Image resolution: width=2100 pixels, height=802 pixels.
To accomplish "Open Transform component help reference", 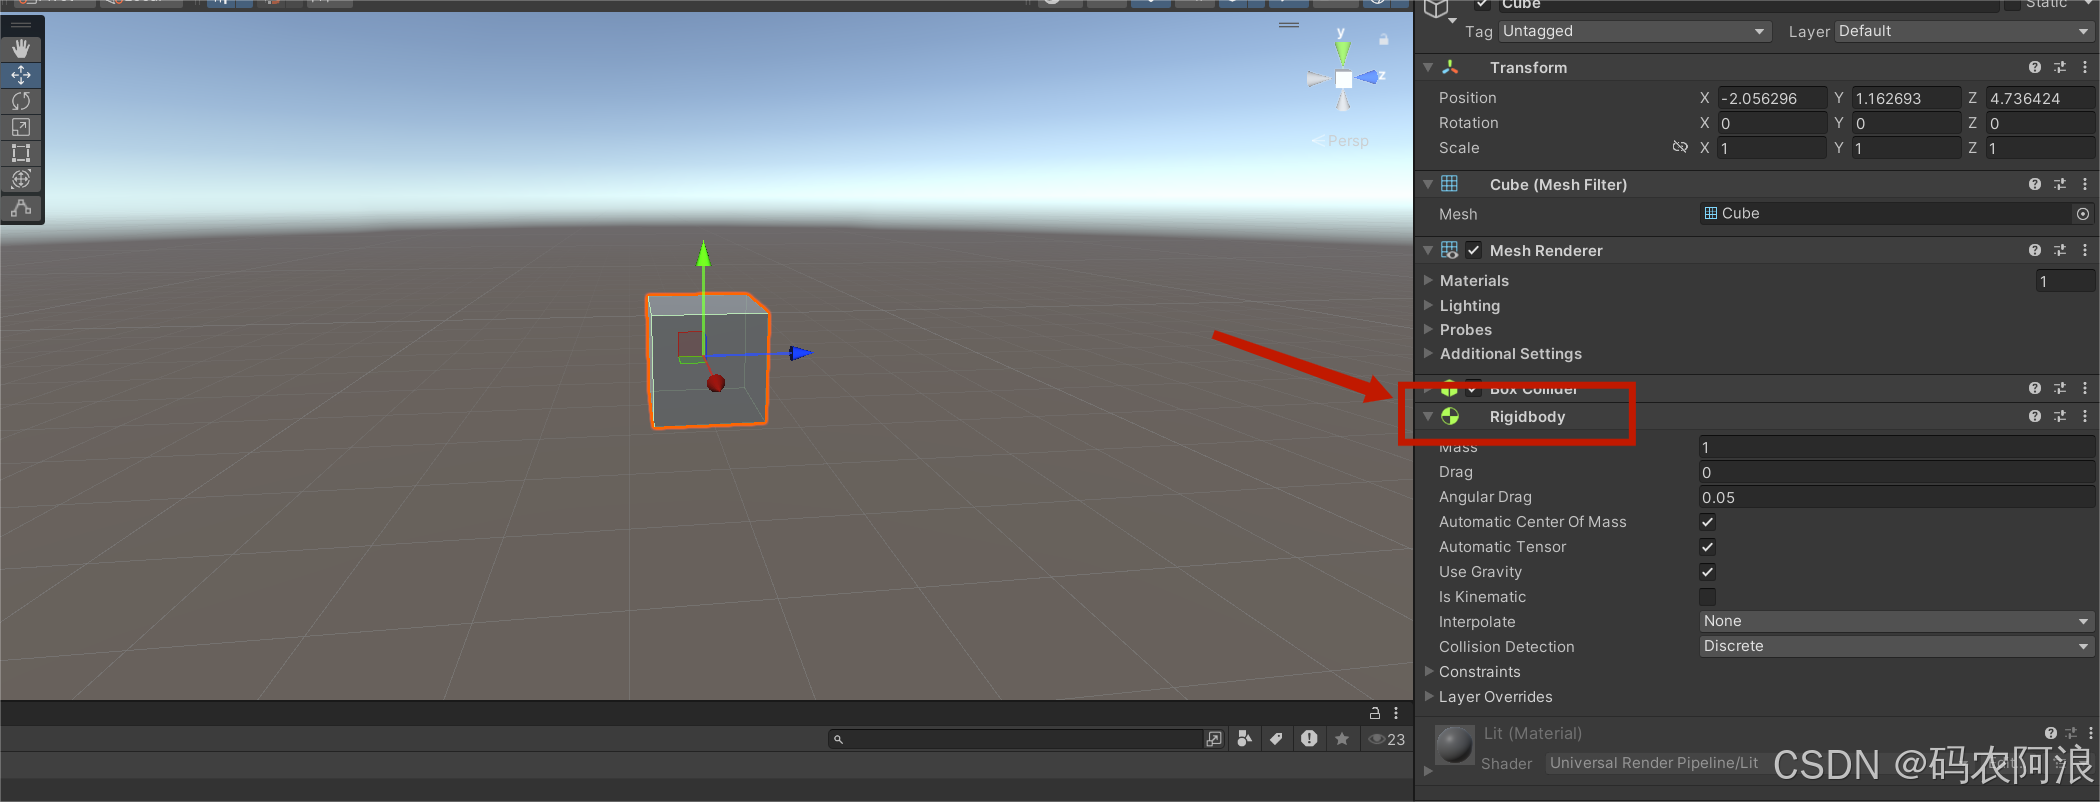I will [x=2035, y=67].
